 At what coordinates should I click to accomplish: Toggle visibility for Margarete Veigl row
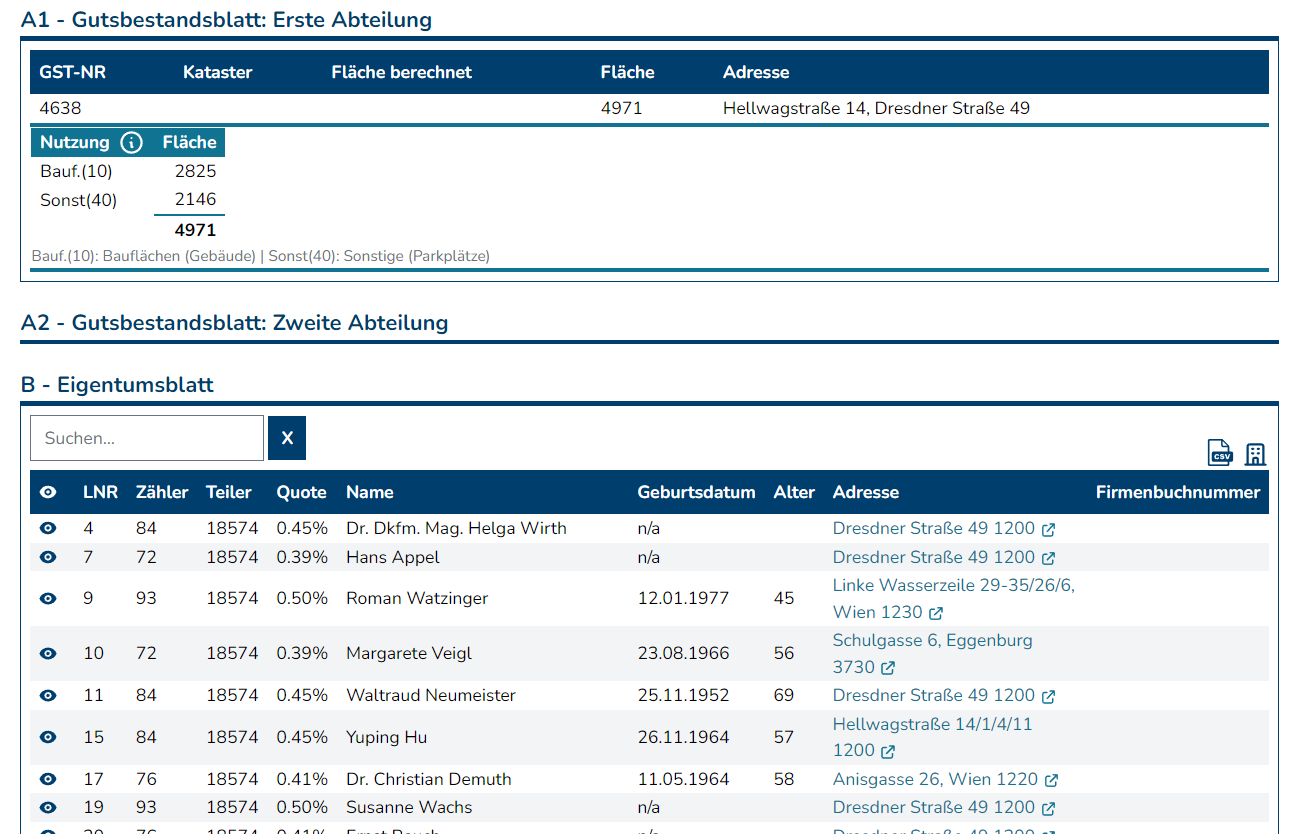48,653
